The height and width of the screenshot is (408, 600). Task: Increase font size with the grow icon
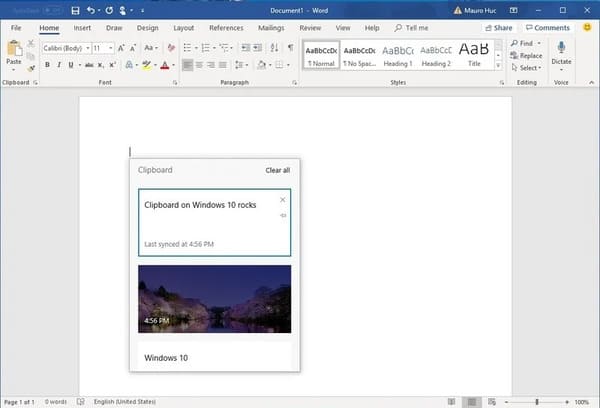coord(121,48)
